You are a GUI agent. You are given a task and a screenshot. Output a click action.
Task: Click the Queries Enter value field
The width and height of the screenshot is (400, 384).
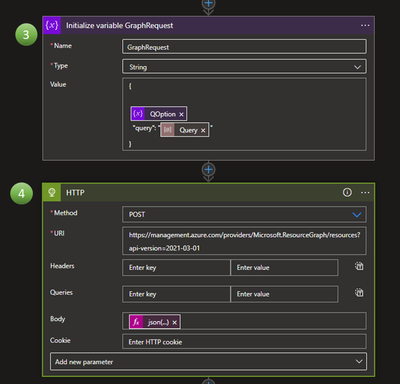click(284, 294)
